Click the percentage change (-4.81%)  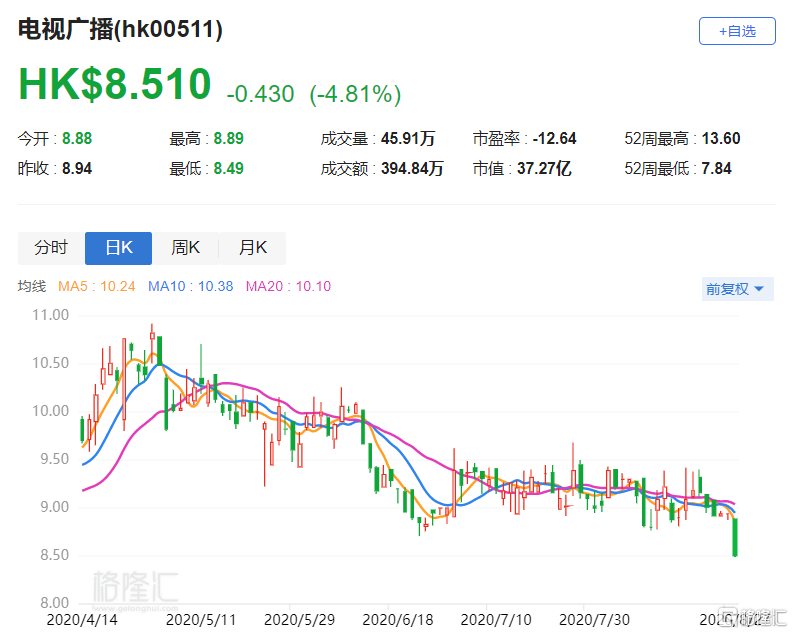tap(355, 94)
